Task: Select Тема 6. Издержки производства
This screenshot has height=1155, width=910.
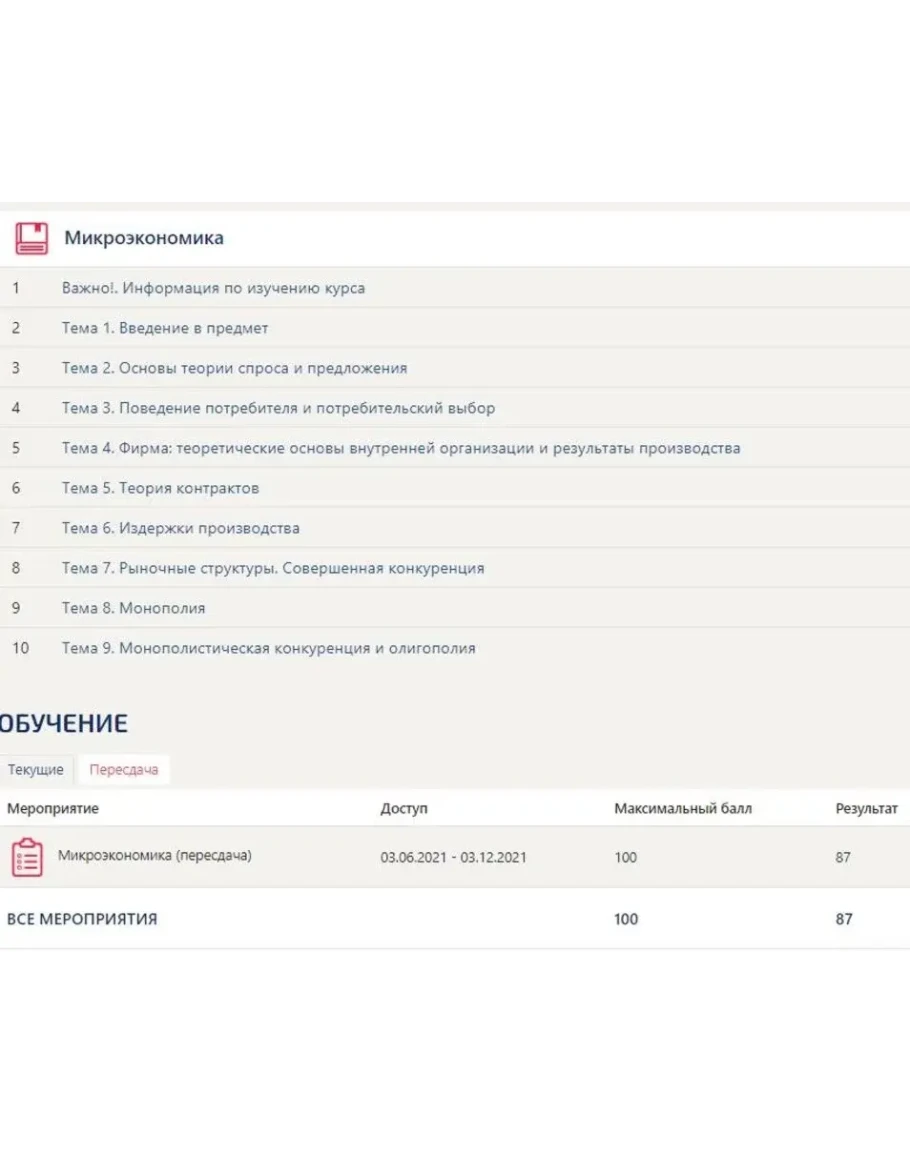Action: point(180,528)
